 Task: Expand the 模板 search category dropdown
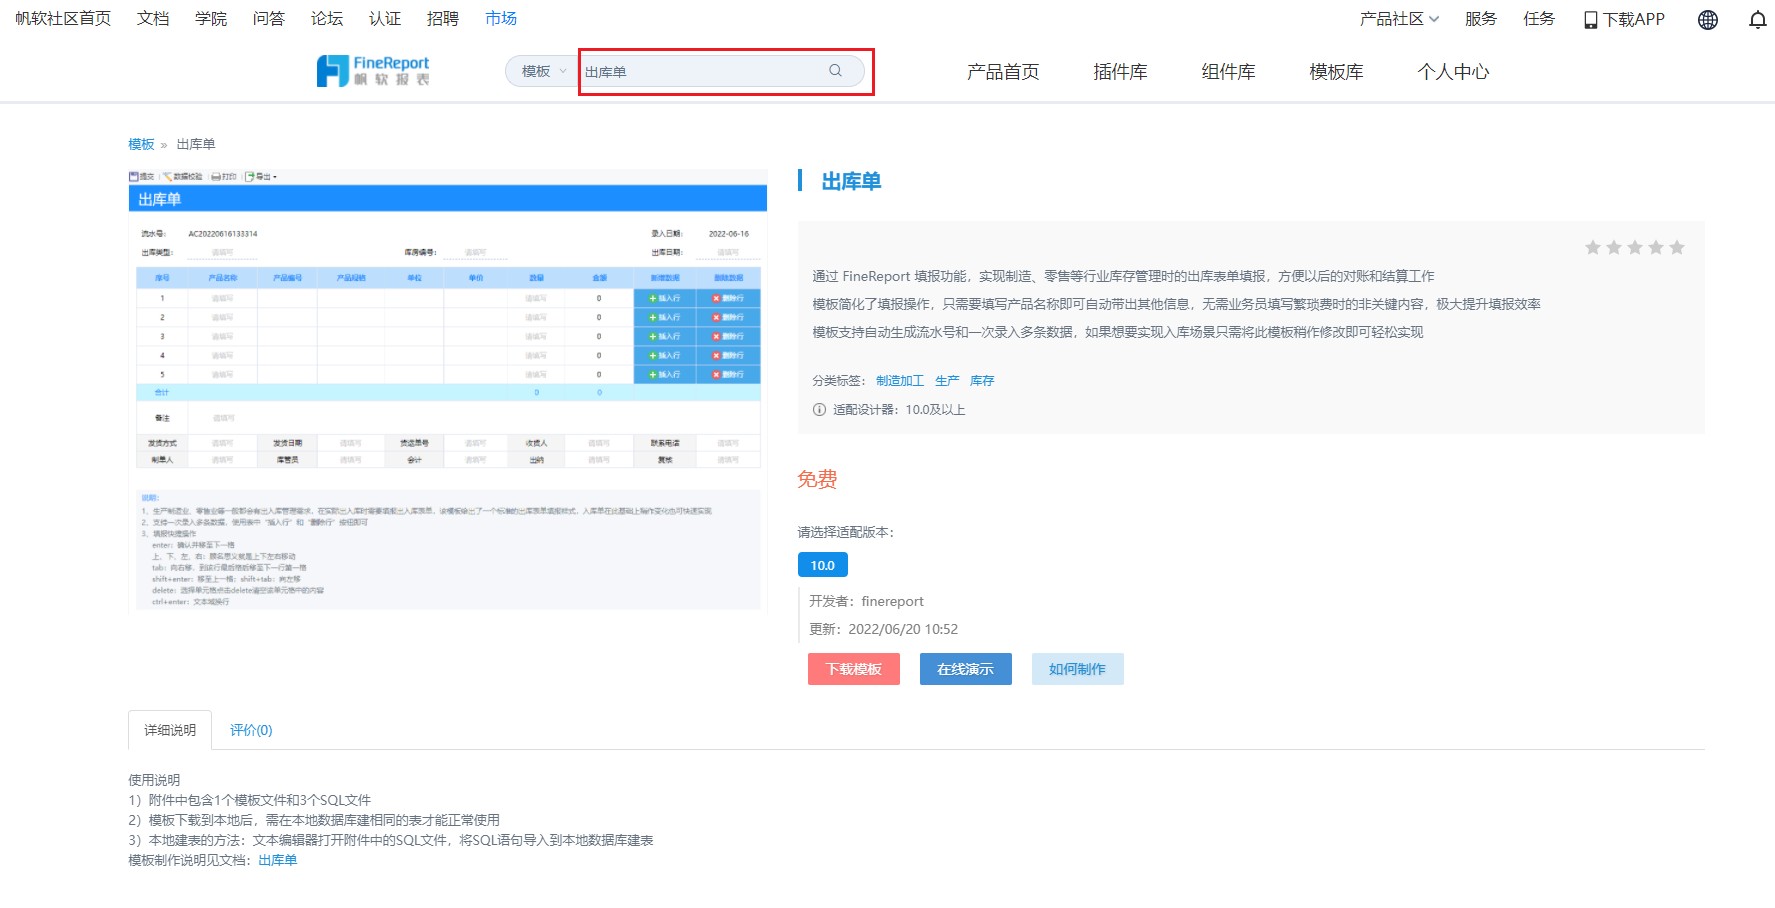click(540, 71)
